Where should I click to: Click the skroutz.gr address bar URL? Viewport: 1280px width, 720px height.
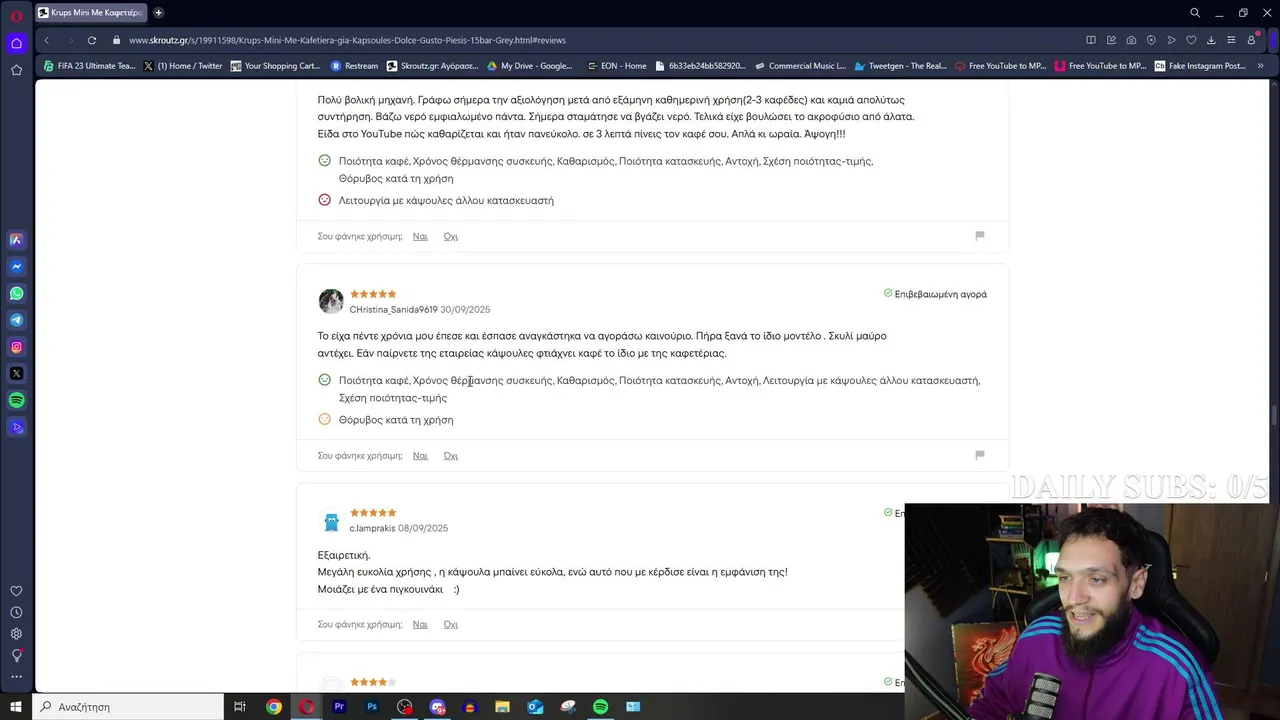(x=347, y=40)
